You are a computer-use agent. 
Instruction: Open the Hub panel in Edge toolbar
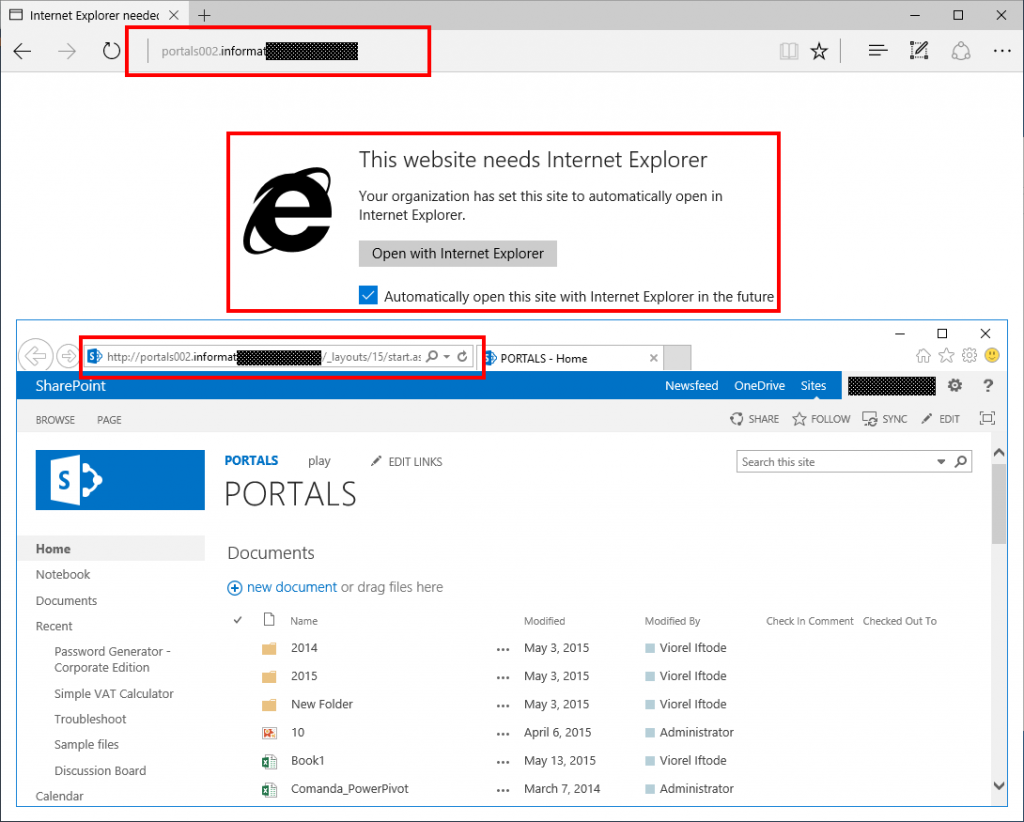tap(877, 50)
